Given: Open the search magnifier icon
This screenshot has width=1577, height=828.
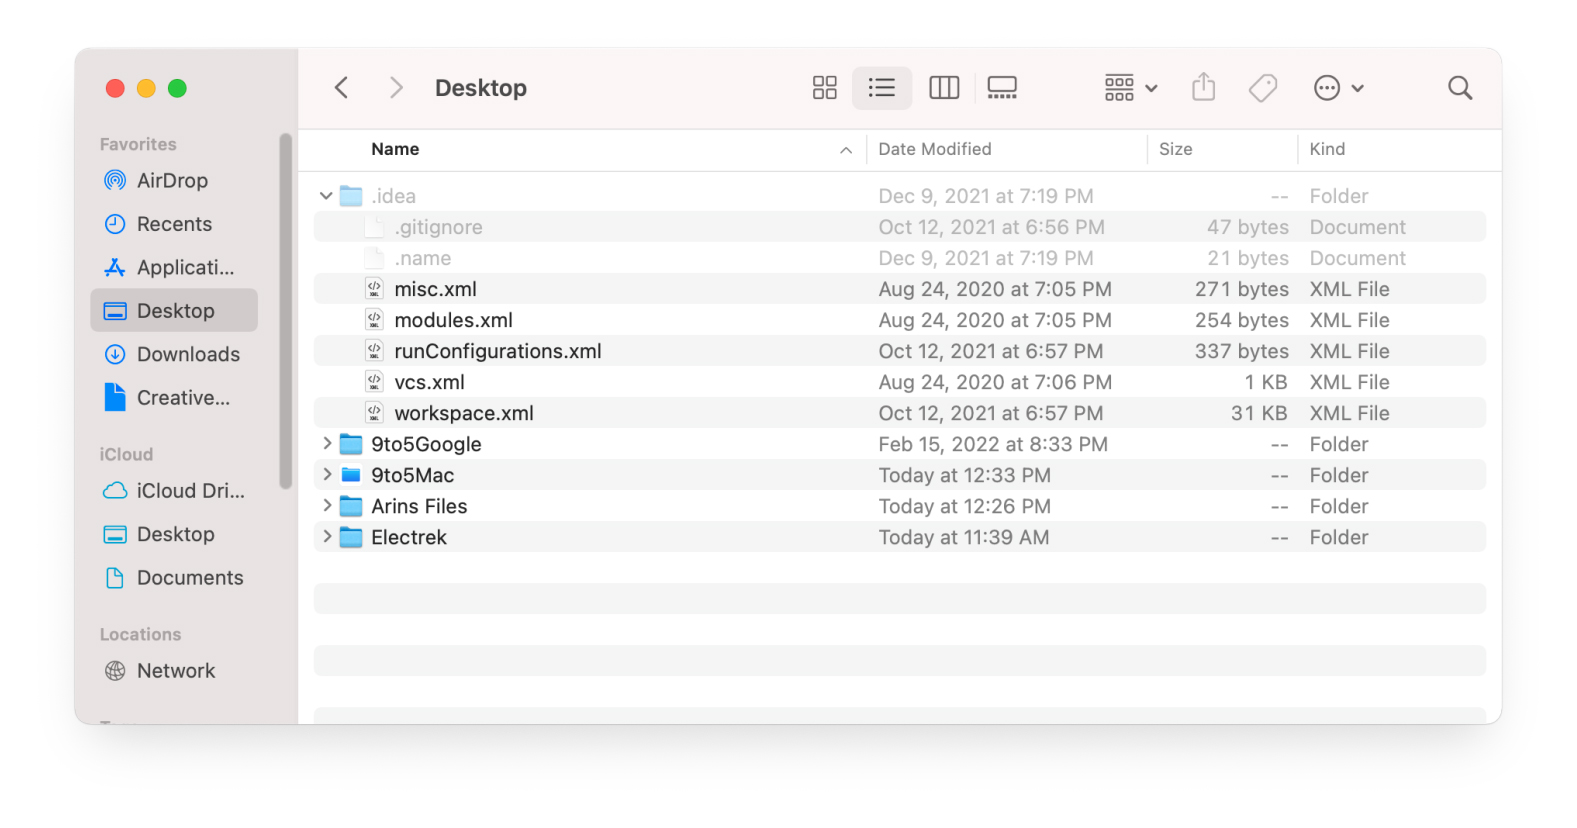Looking at the screenshot, I should [x=1459, y=88].
